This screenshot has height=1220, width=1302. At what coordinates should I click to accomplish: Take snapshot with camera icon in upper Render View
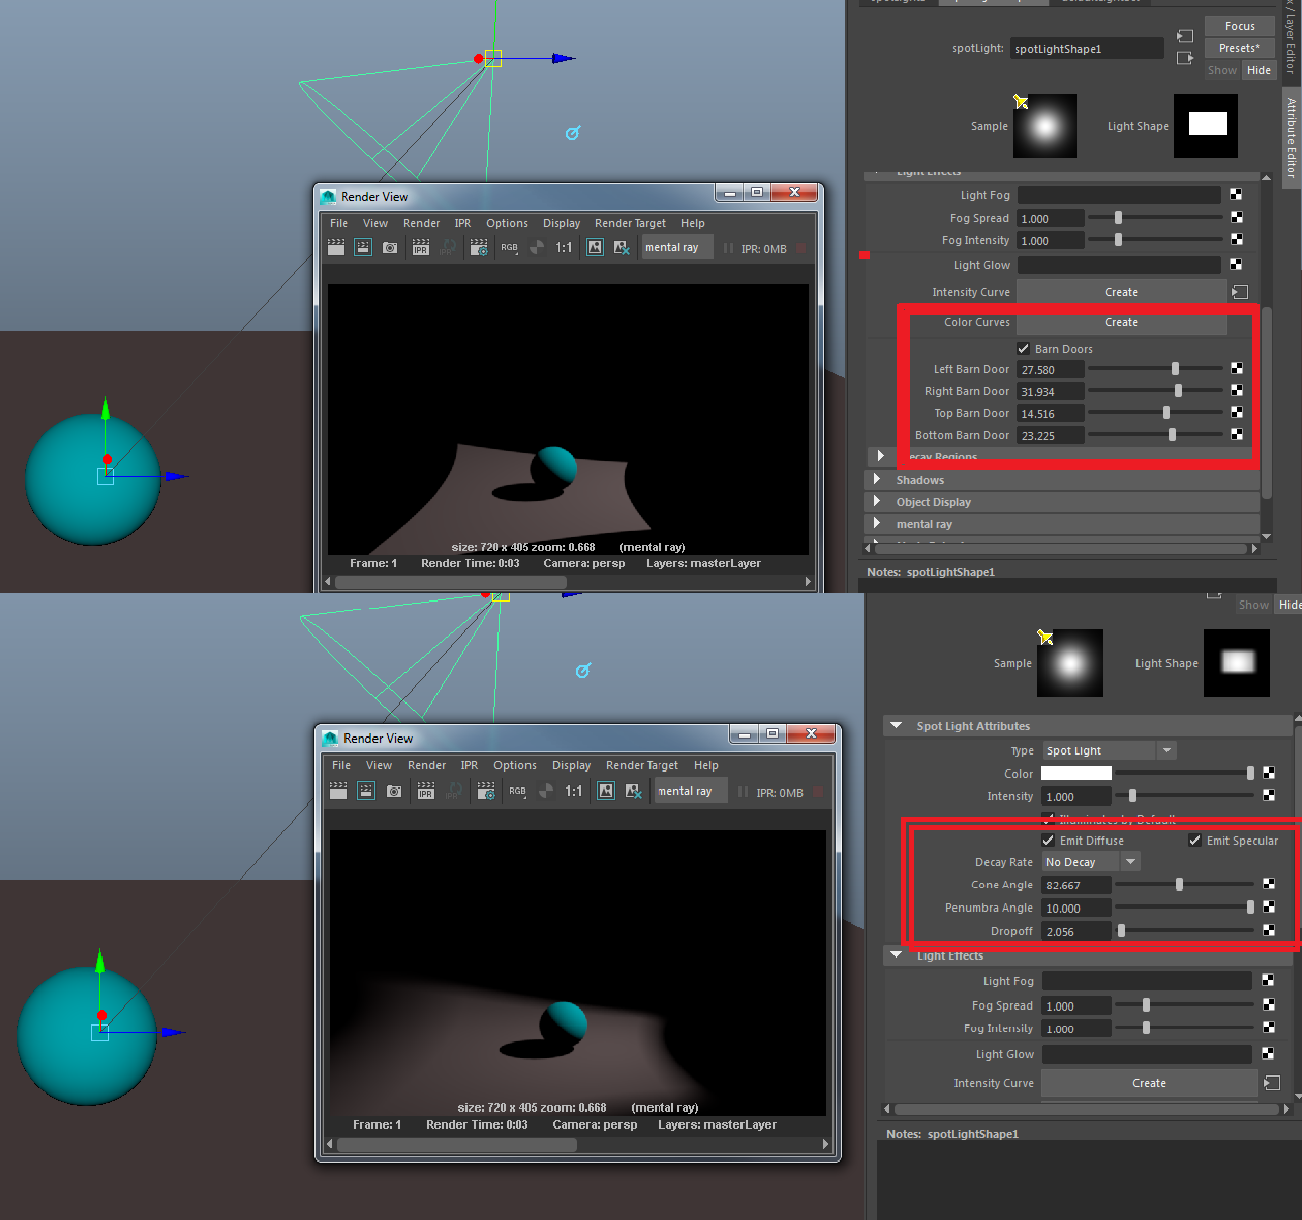pyautogui.click(x=390, y=247)
